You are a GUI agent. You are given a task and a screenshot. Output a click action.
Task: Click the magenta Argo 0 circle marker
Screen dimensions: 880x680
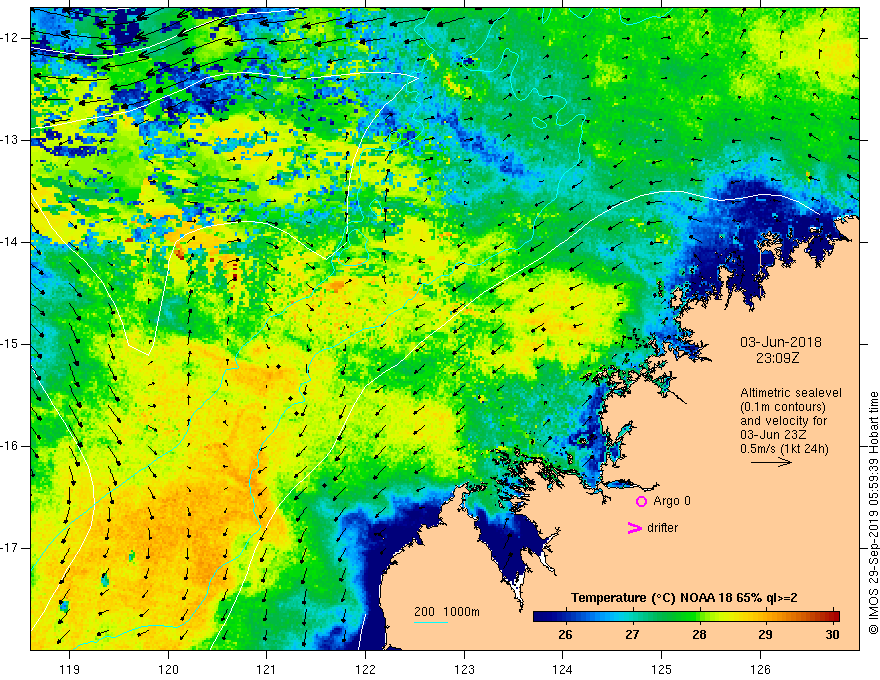click(x=641, y=501)
